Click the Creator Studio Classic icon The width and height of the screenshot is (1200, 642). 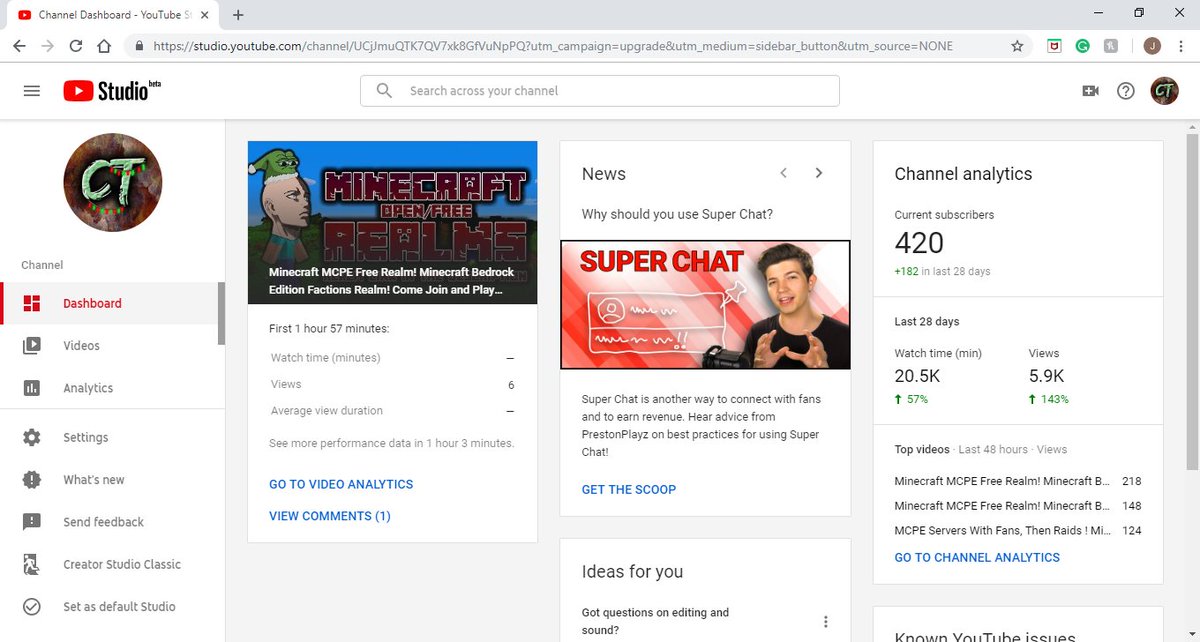[32, 564]
